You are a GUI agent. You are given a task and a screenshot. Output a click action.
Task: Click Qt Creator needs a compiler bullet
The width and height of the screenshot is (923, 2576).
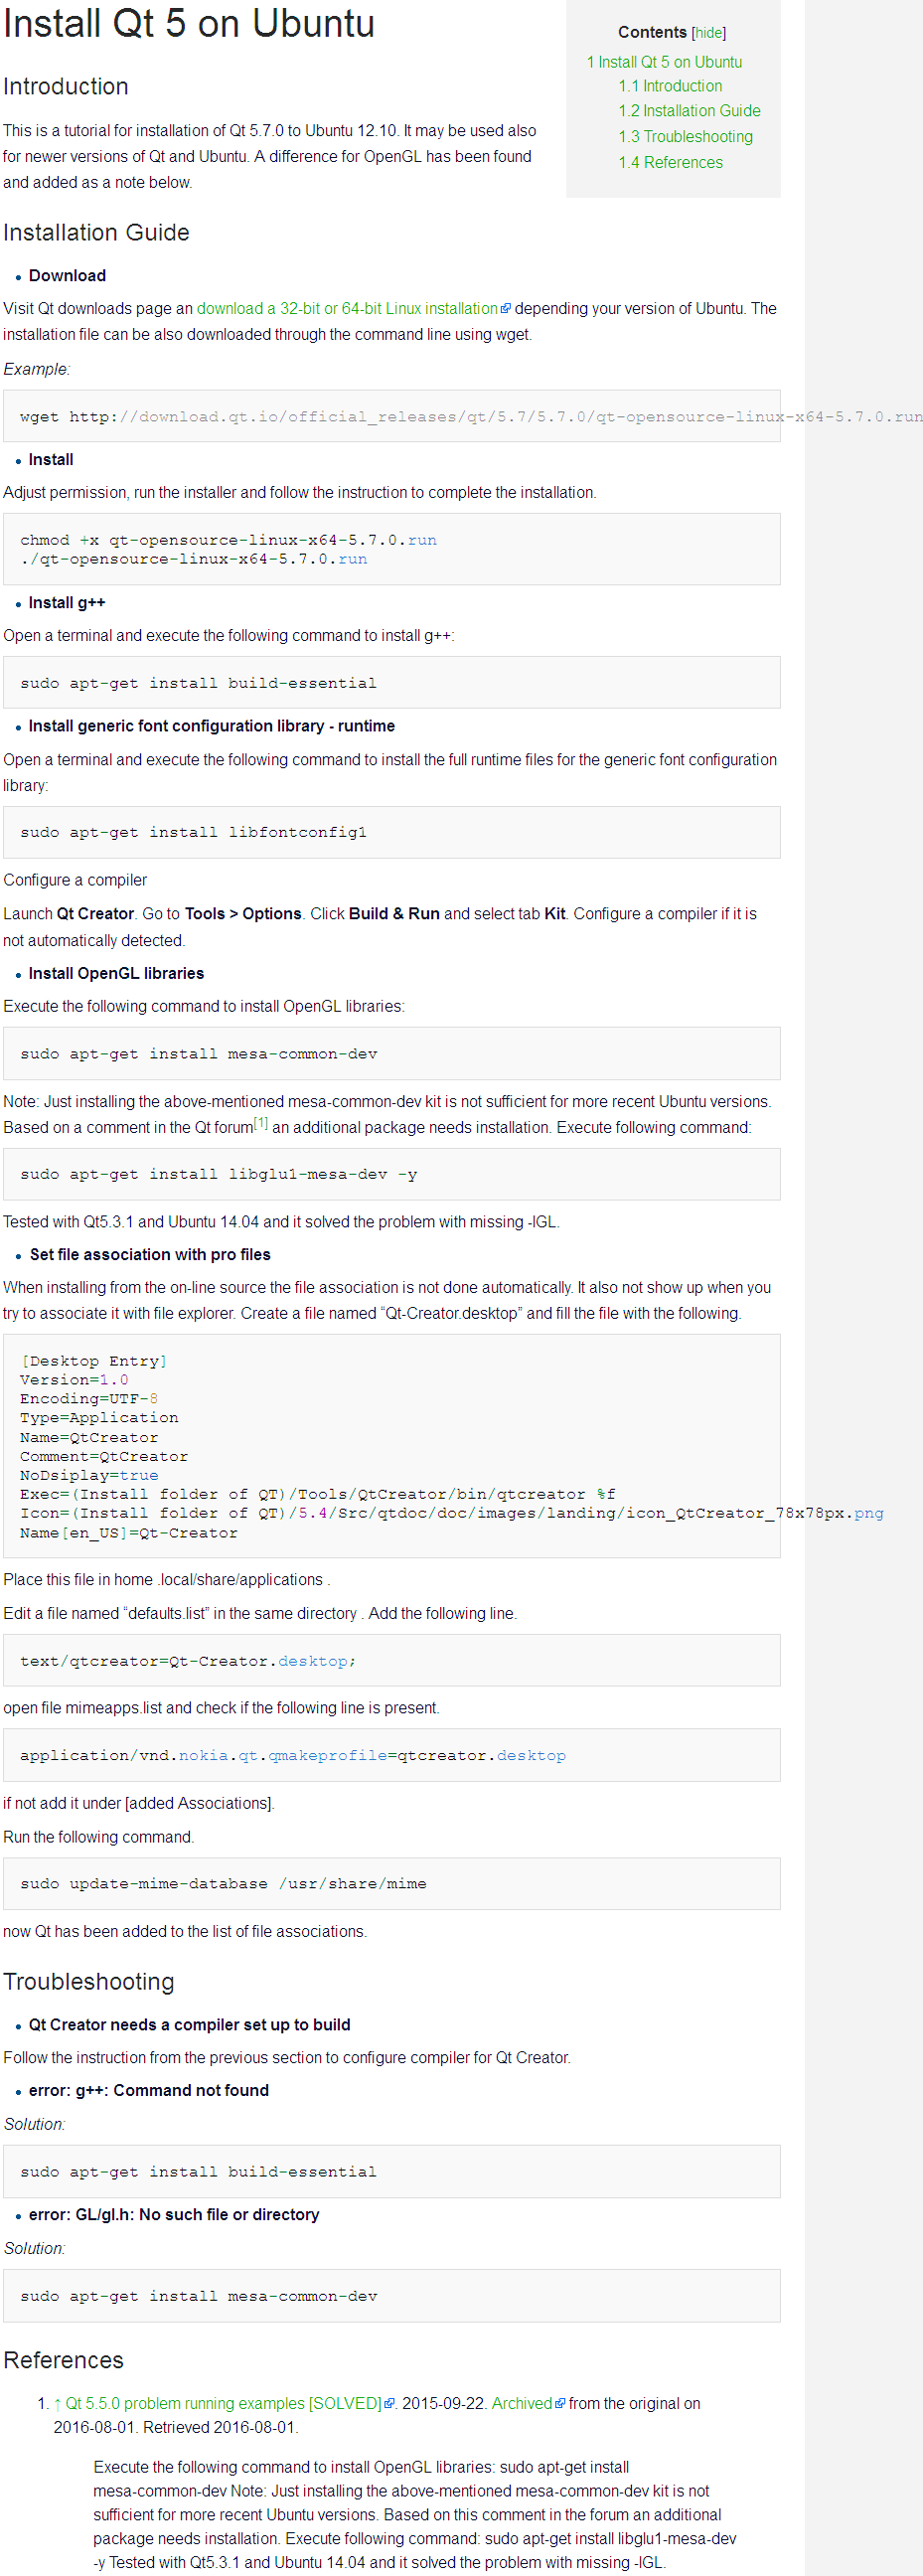(189, 2025)
